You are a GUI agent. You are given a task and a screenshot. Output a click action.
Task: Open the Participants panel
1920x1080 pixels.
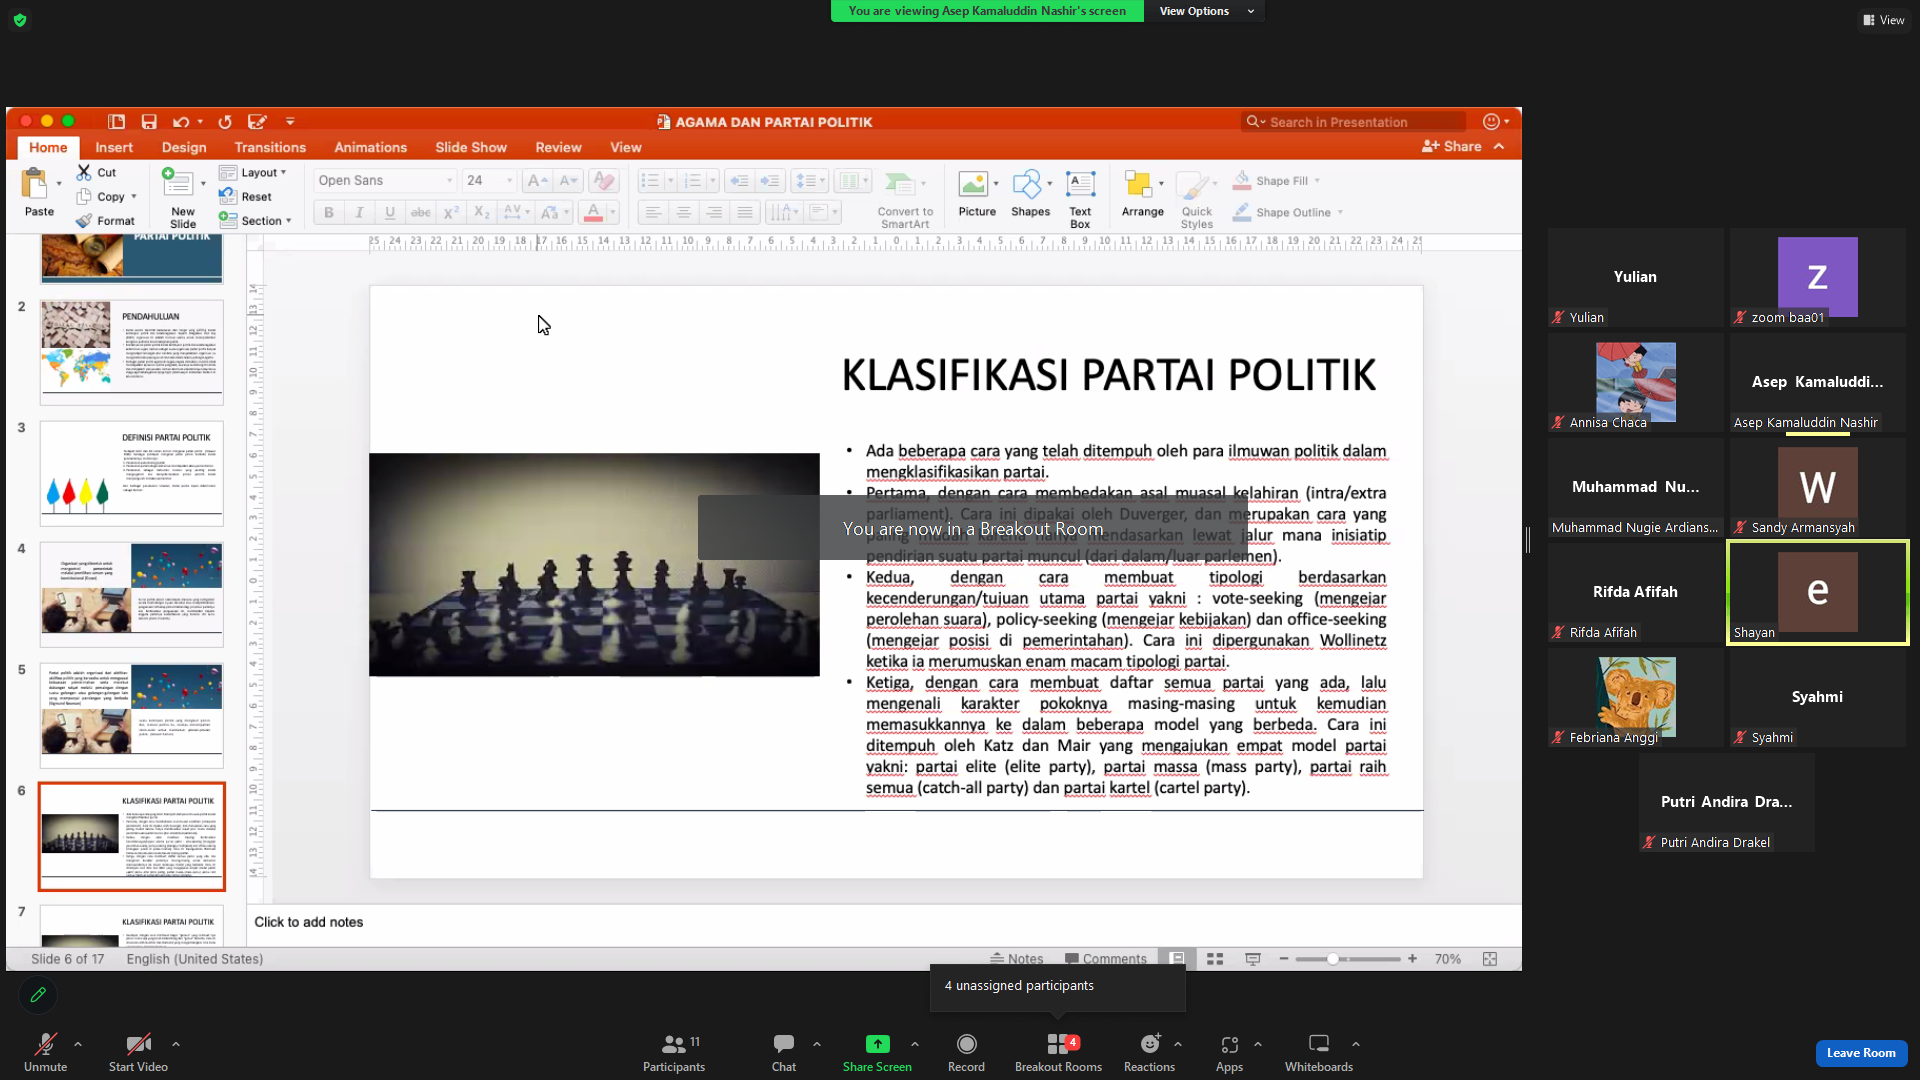tap(674, 1052)
